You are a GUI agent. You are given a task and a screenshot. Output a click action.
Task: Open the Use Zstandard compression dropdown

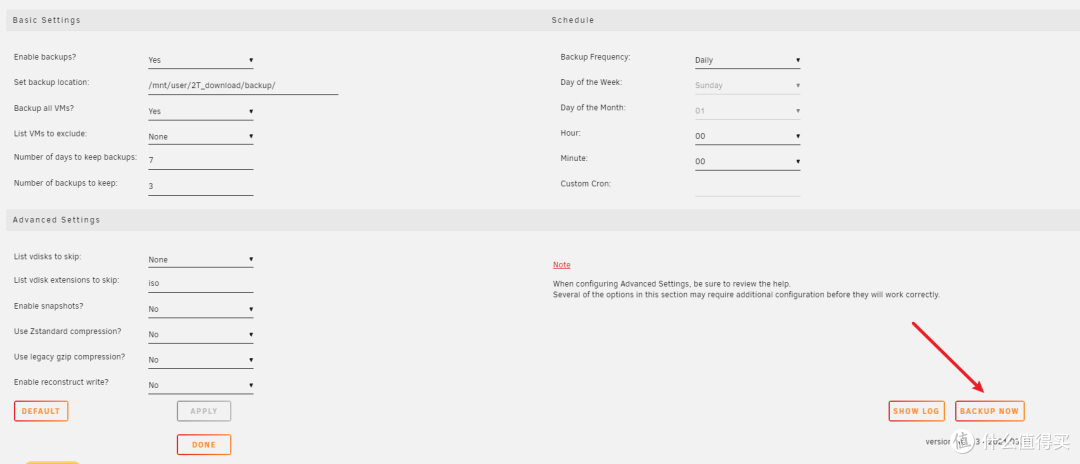pyautogui.click(x=200, y=334)
